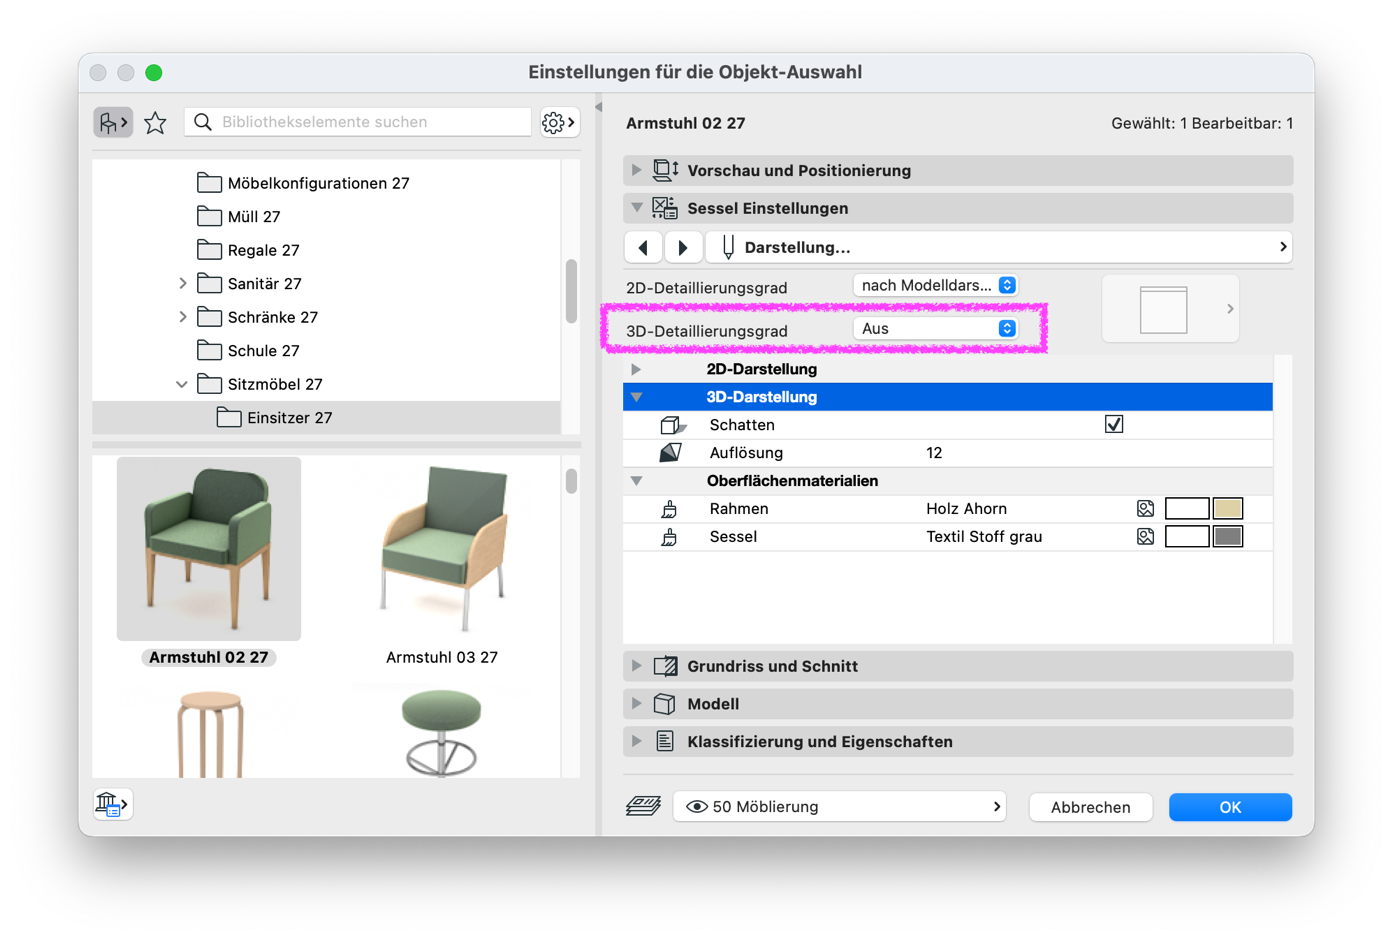Expand the Sanitär 27 folder

point(183,284)
